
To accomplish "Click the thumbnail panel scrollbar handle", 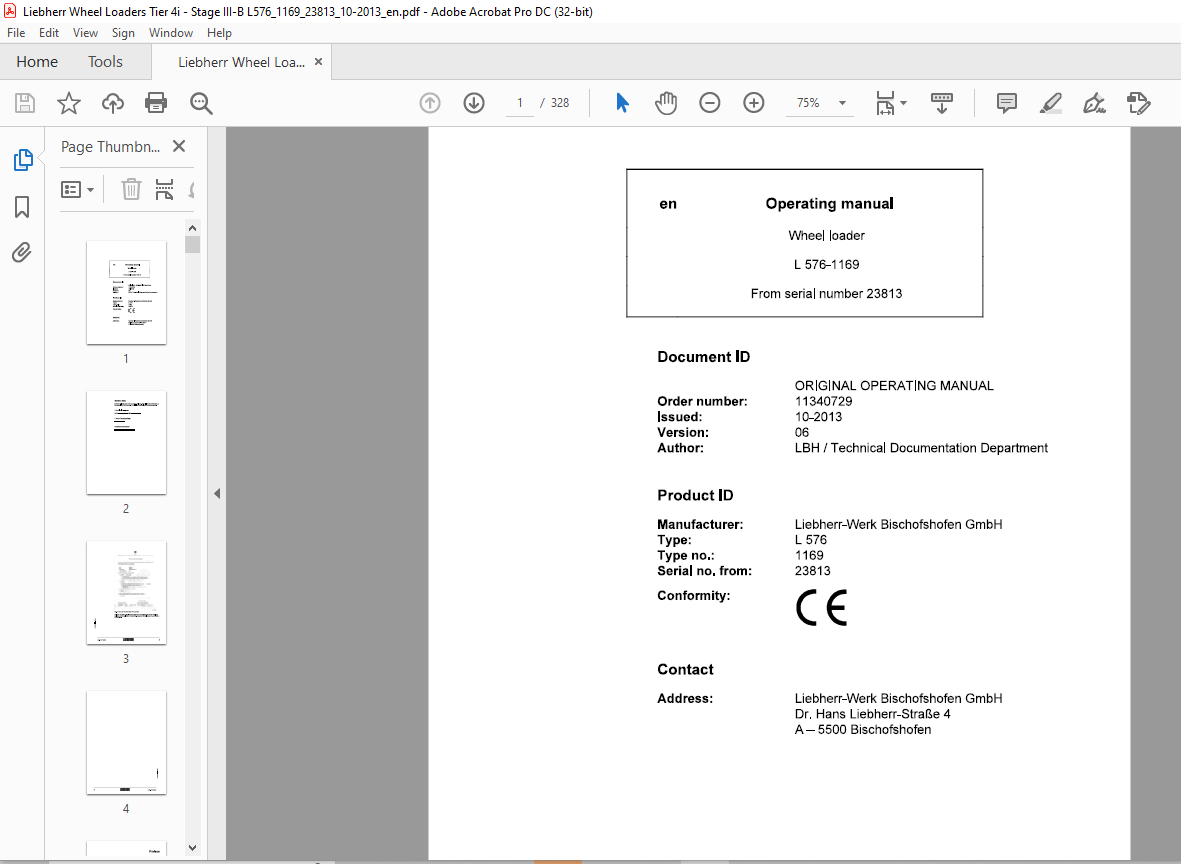I will click(192, 244).
